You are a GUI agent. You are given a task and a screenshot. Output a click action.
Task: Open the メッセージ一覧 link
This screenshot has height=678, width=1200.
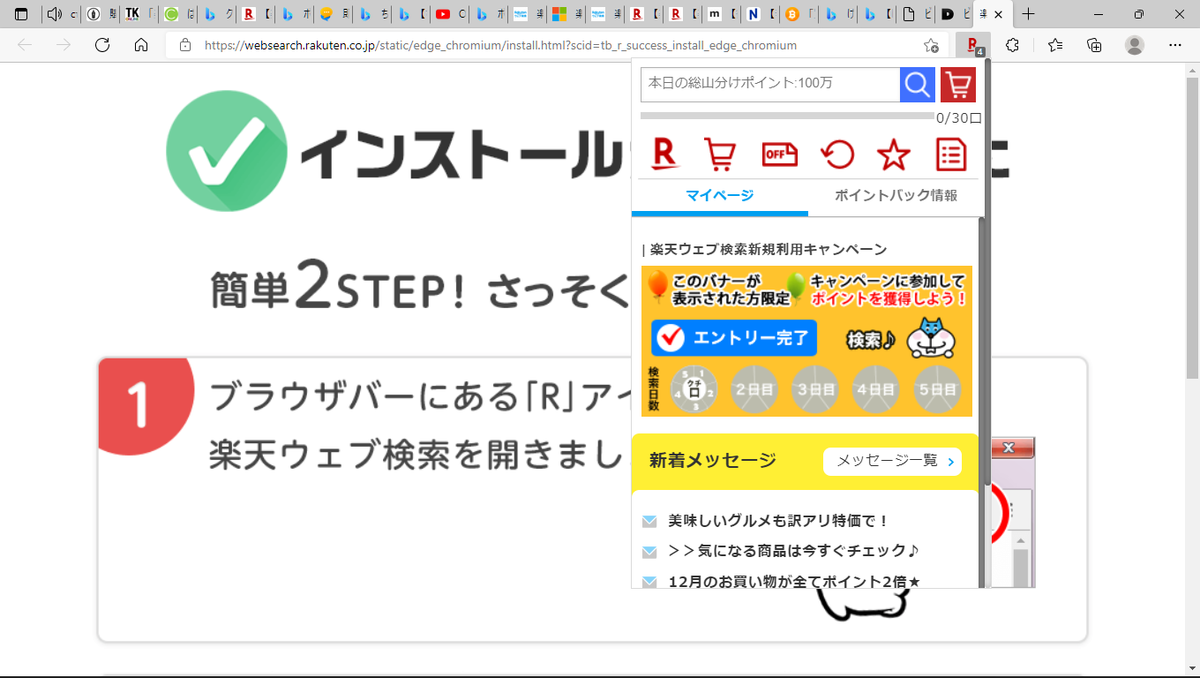pyautogui.click(x=892, y=461)
